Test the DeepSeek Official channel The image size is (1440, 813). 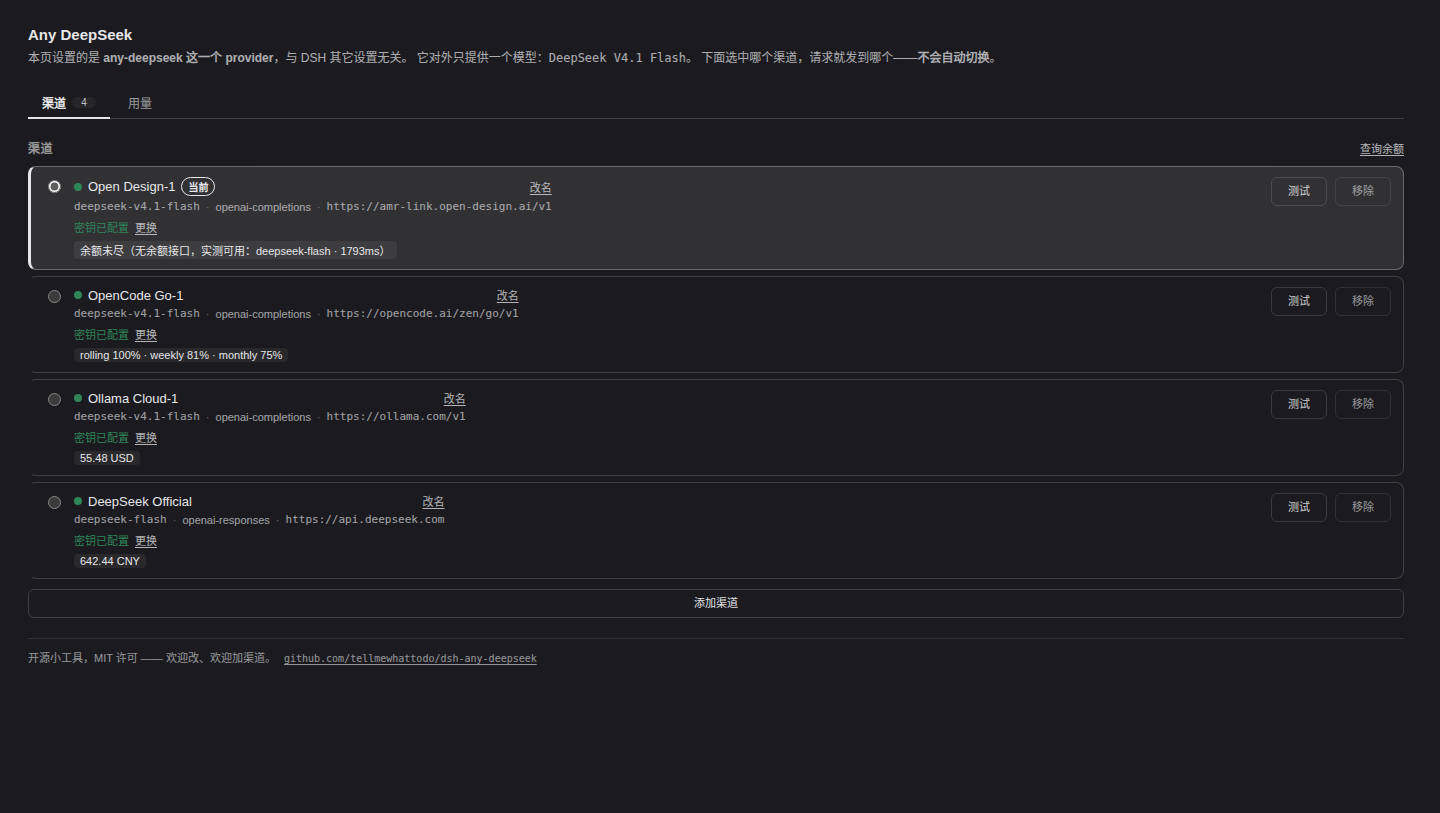[1298, 507]
